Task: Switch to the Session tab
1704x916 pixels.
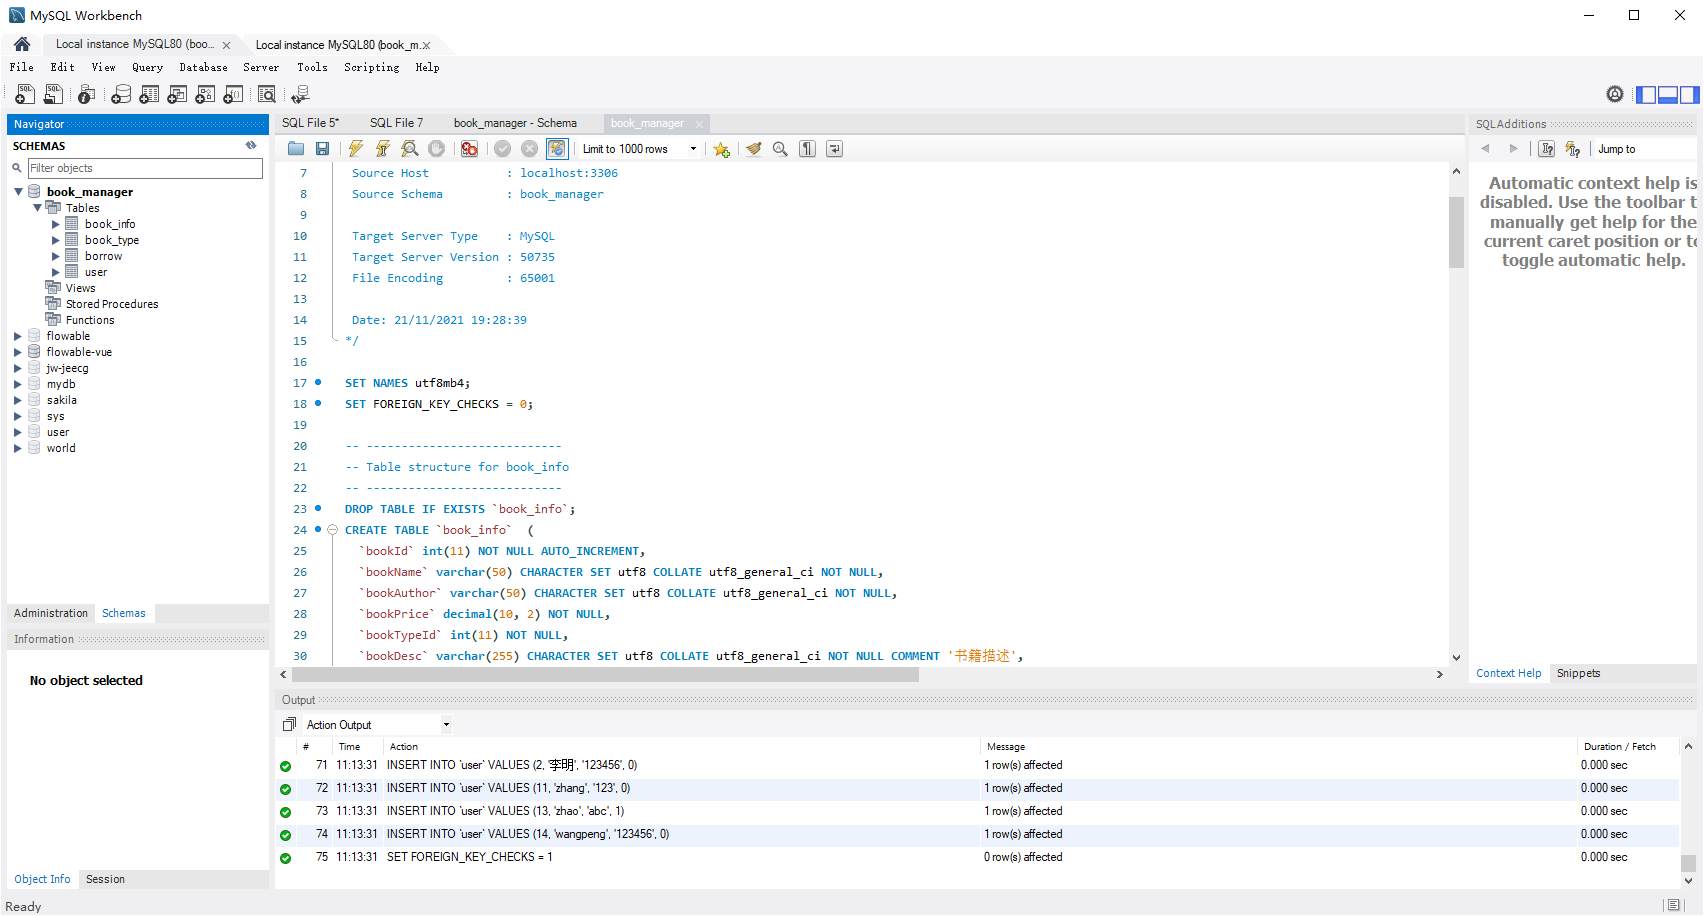Action: (x=105, y=879)
